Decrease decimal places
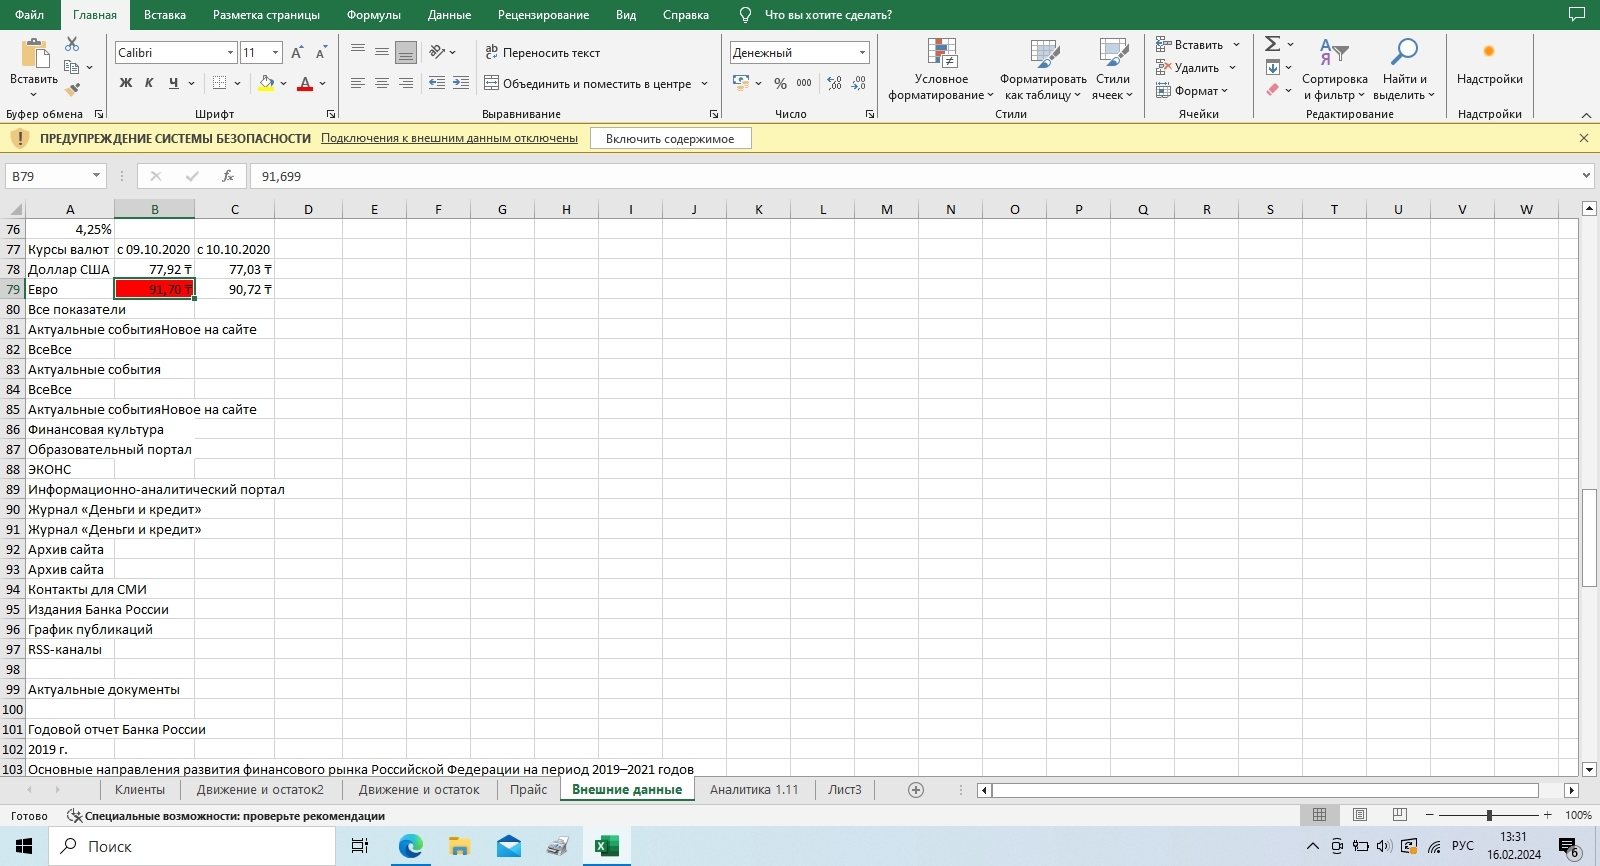Screen dimensions: 1600x866 point(859,84)
